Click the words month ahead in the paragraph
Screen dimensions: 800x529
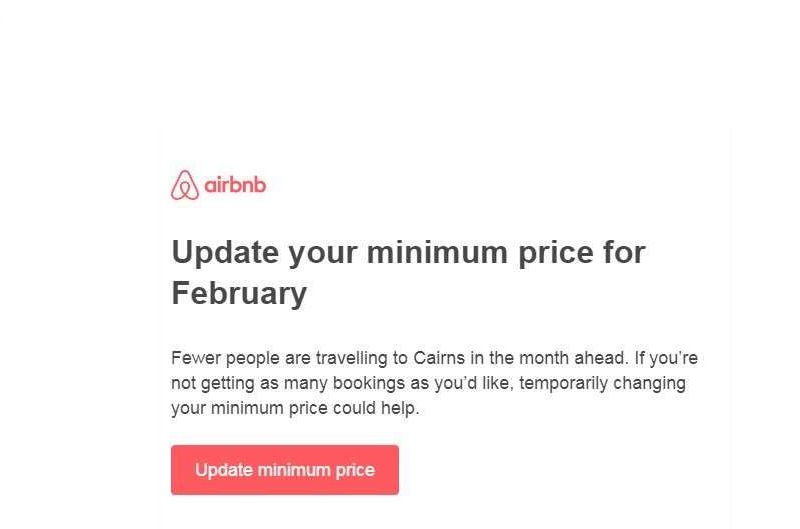point(572,358)
